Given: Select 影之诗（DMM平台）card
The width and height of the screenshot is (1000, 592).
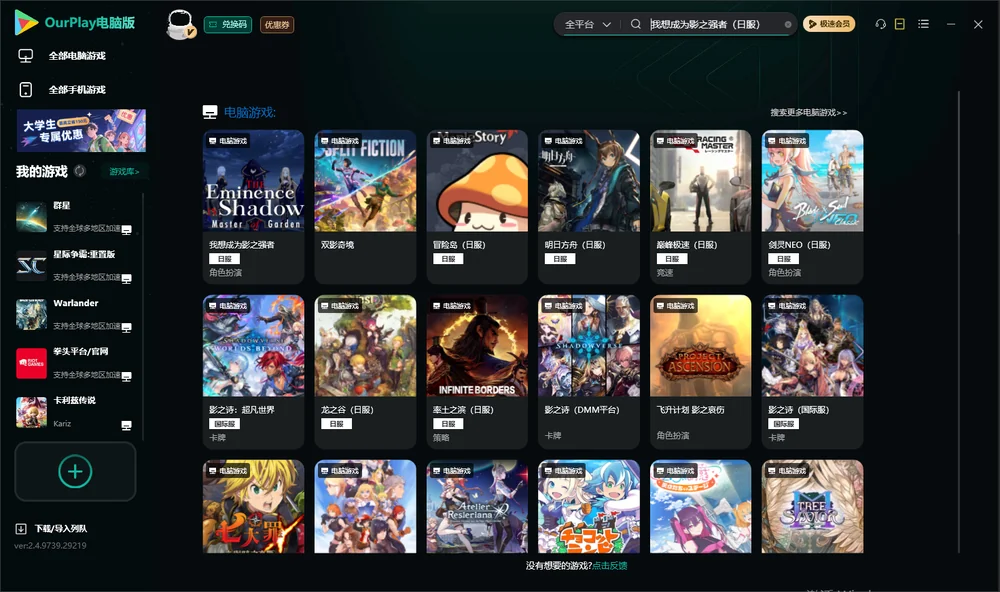Looking at the screenshot, I should tap(589, 372).
